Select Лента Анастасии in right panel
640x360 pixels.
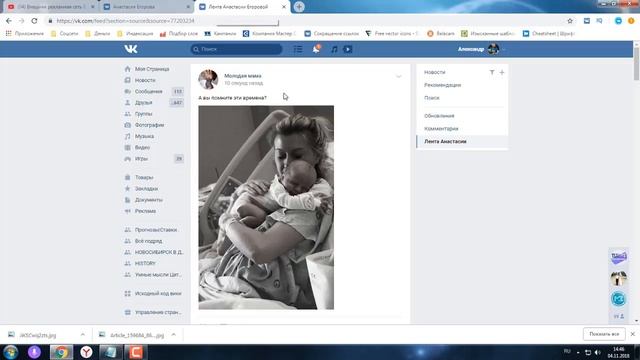pyautogui.click(x=462, y=142)
